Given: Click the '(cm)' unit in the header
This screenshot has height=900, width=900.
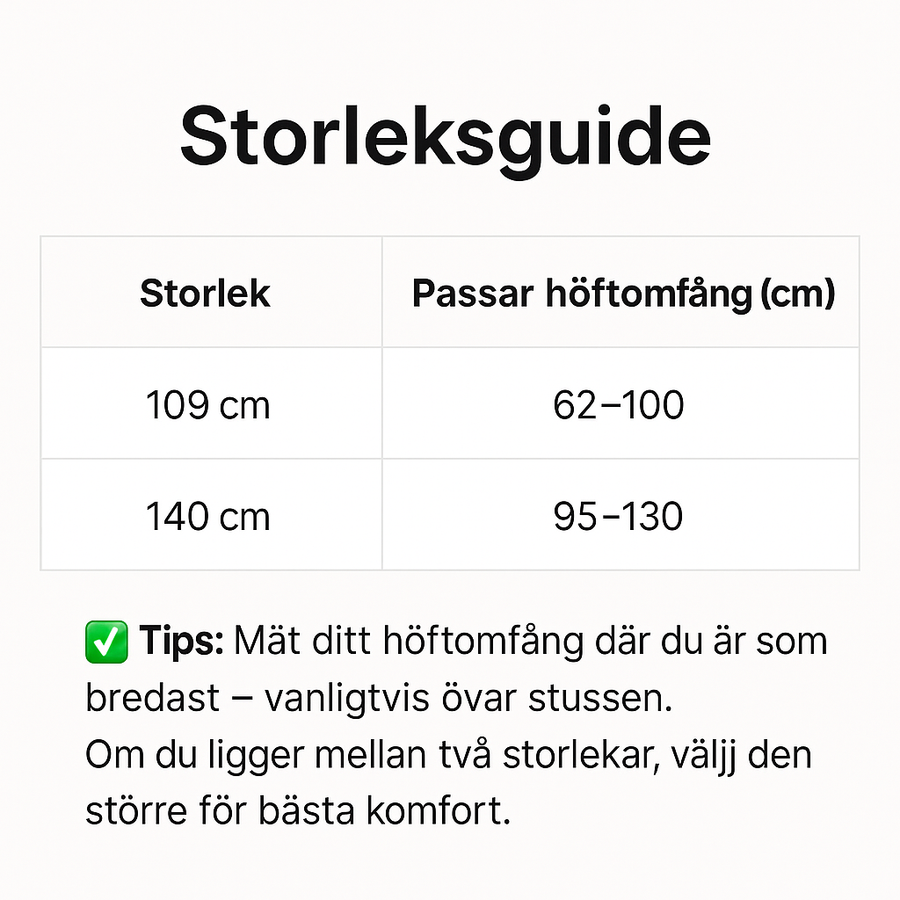Looking at the screenshot, I should [x=798, y=294].
